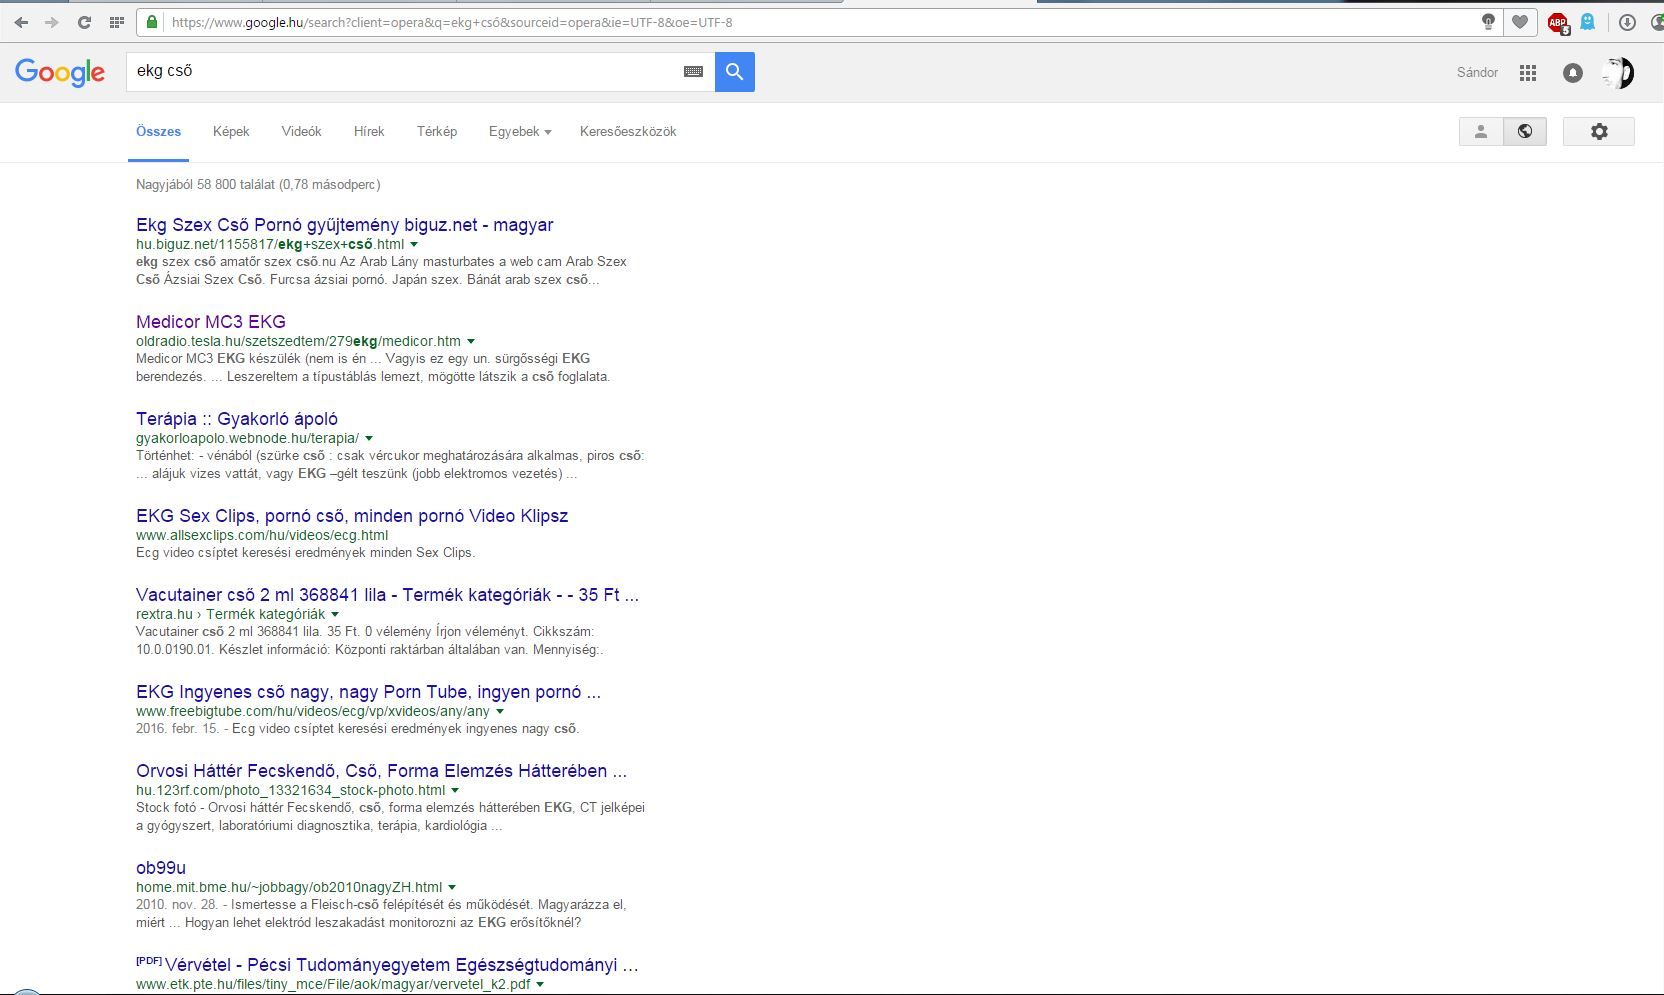Go forward with the browser forward arrow
Viewport: 1664px width, 995px height.
[52, 22]
